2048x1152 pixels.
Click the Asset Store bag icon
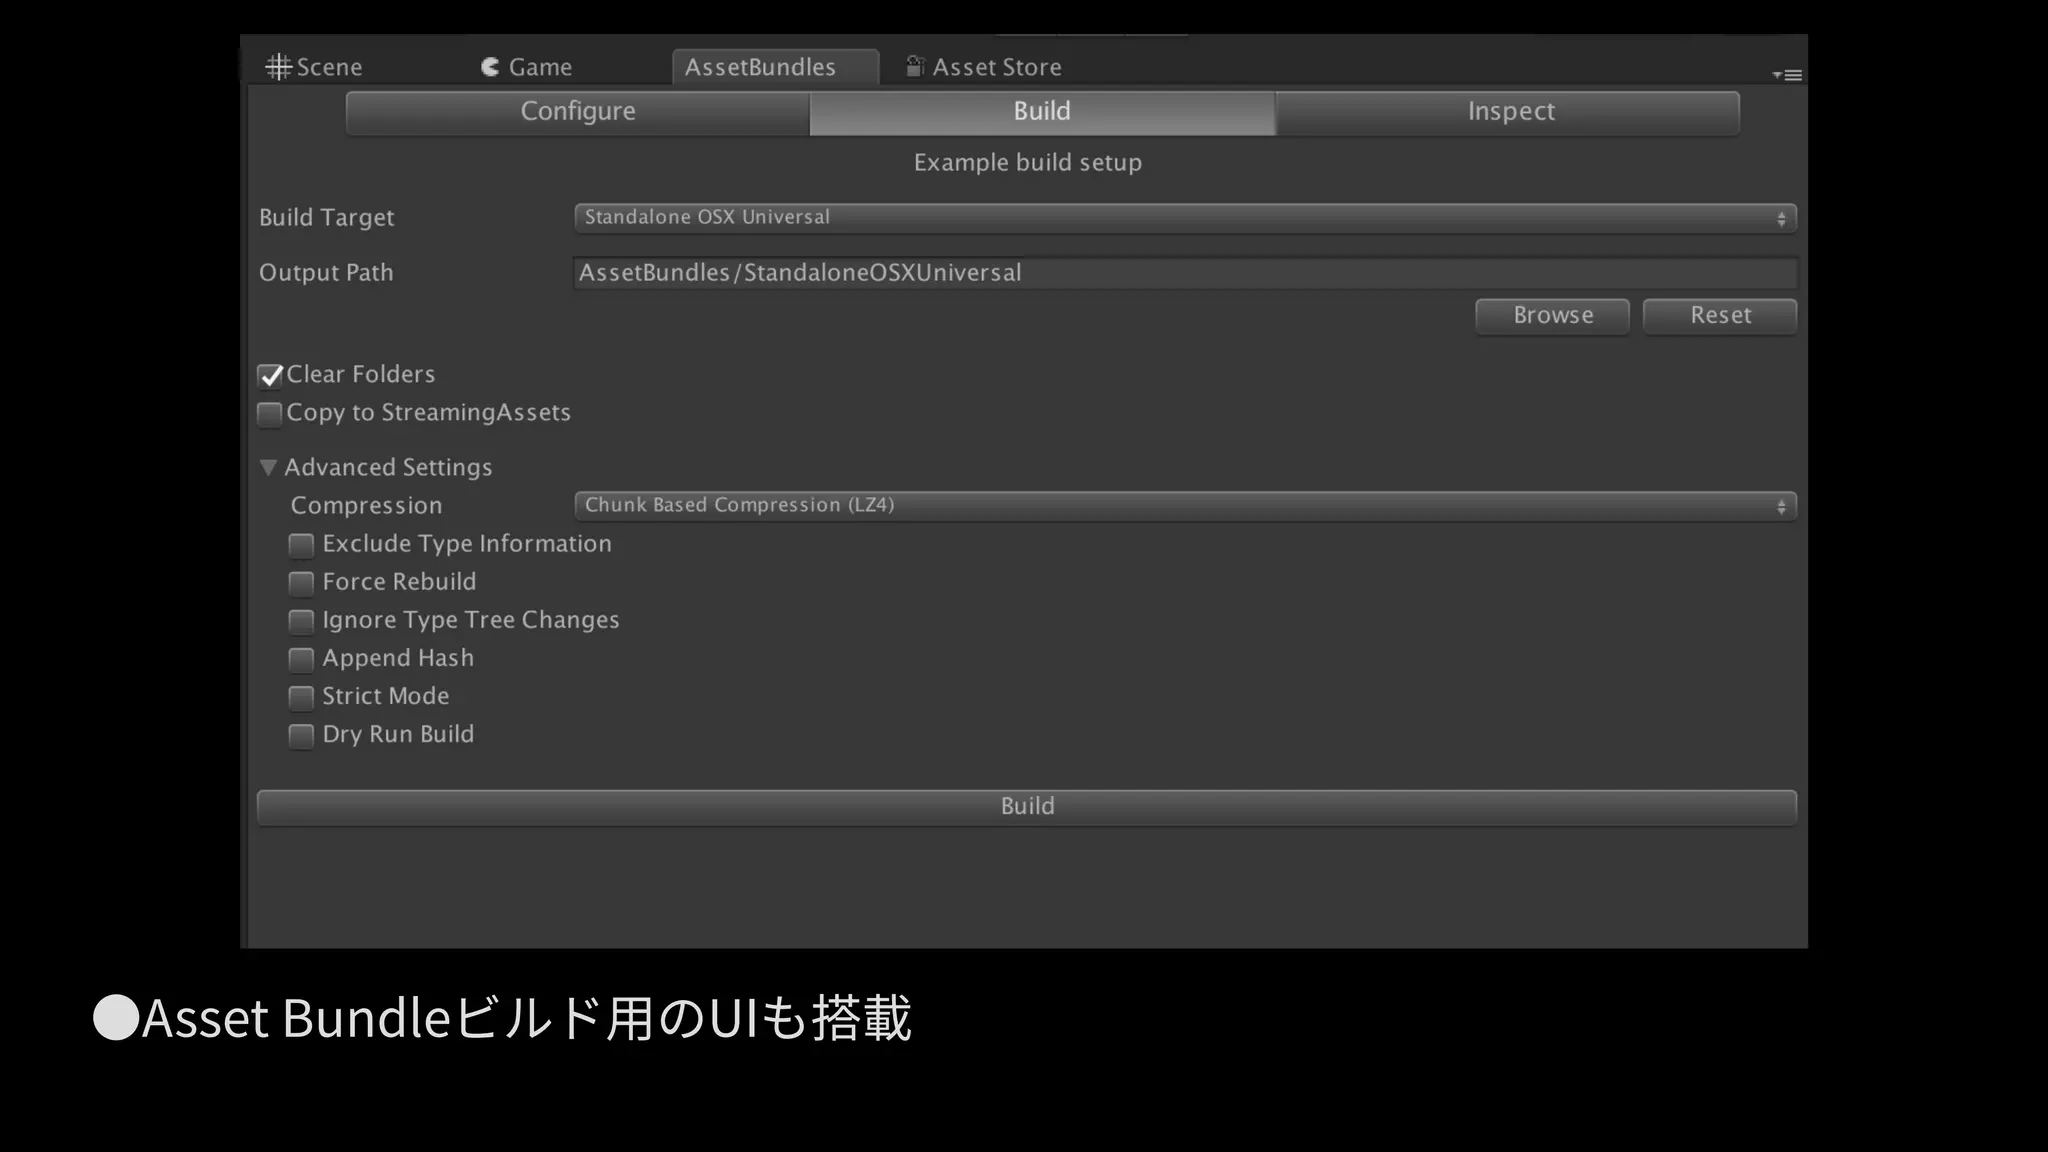[914, 66]
